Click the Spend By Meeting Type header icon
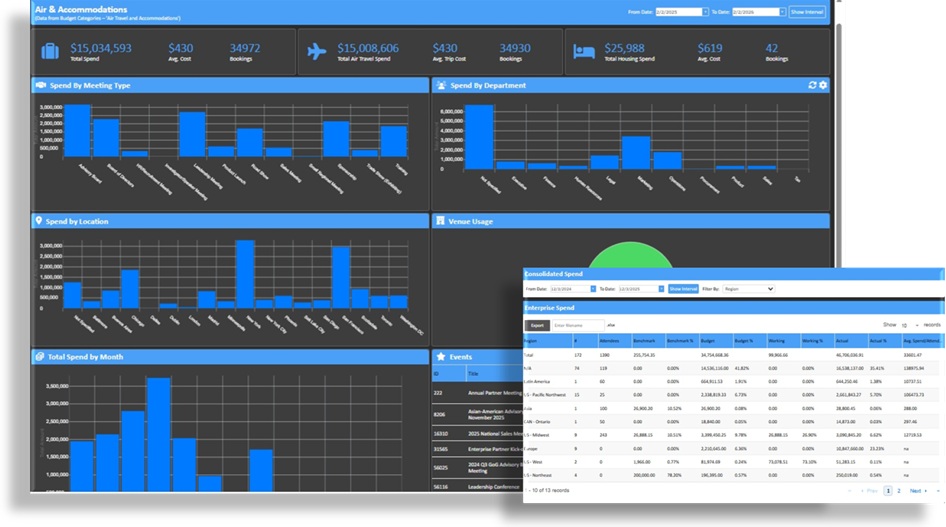 point(40,86)
